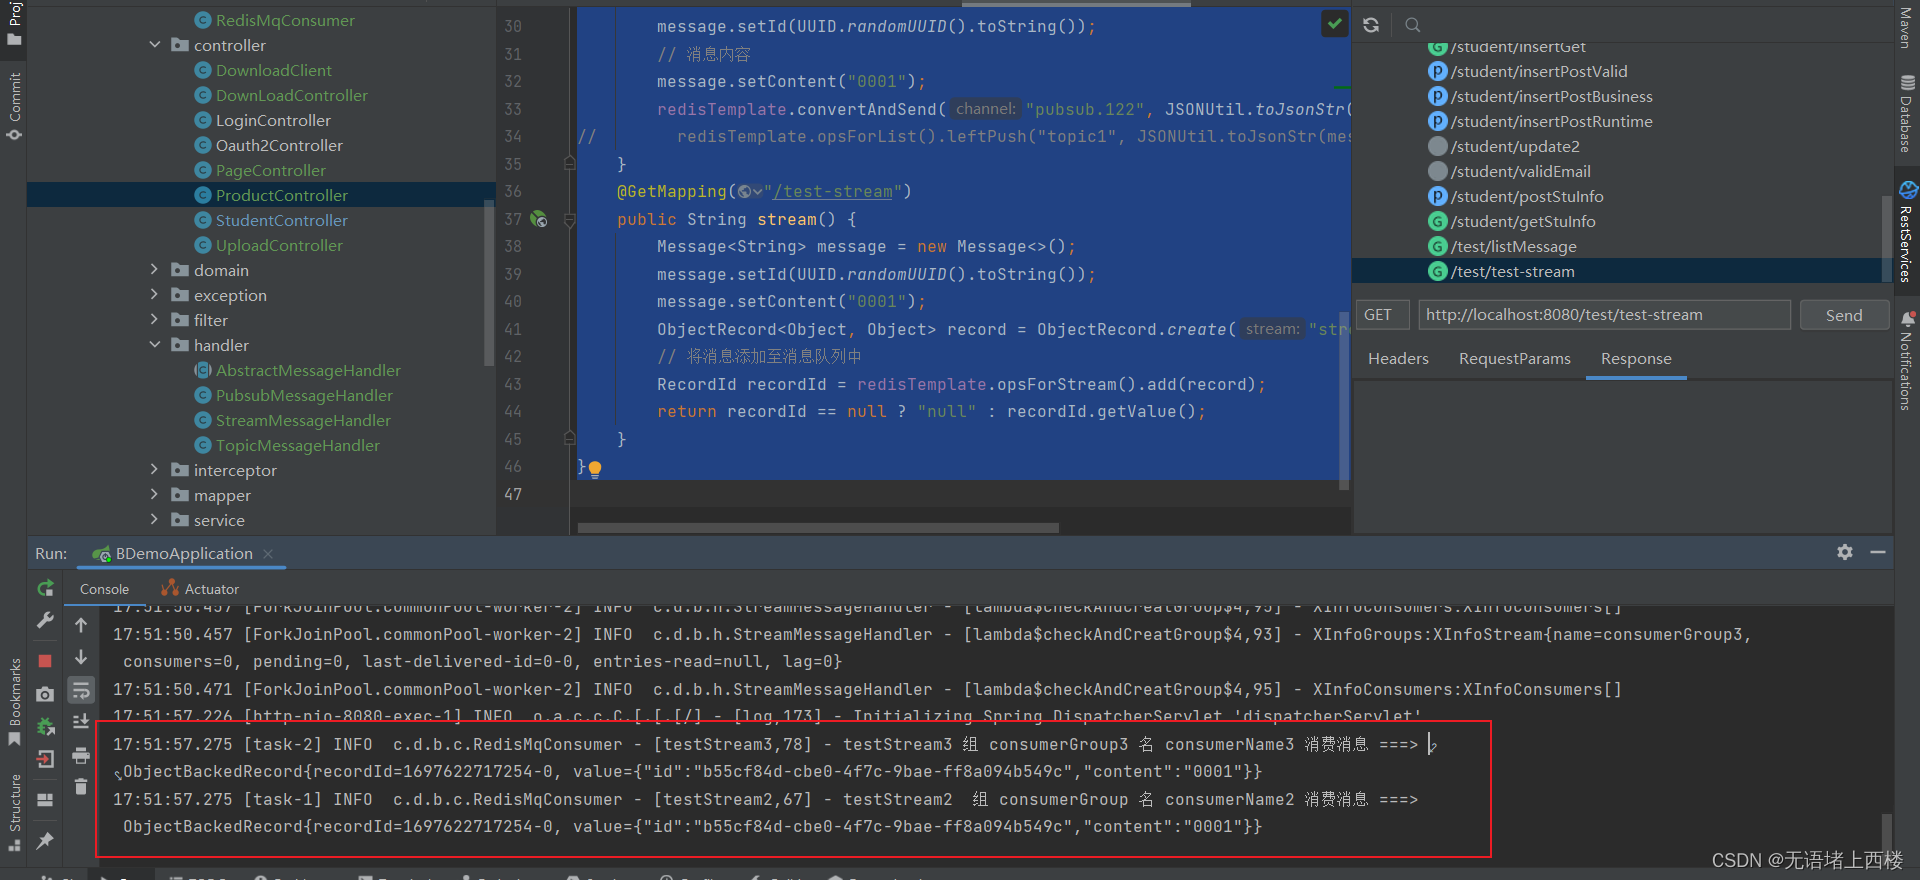Click the run gutter icon on line 37
1920x880 pixels.
click(539, 219)
